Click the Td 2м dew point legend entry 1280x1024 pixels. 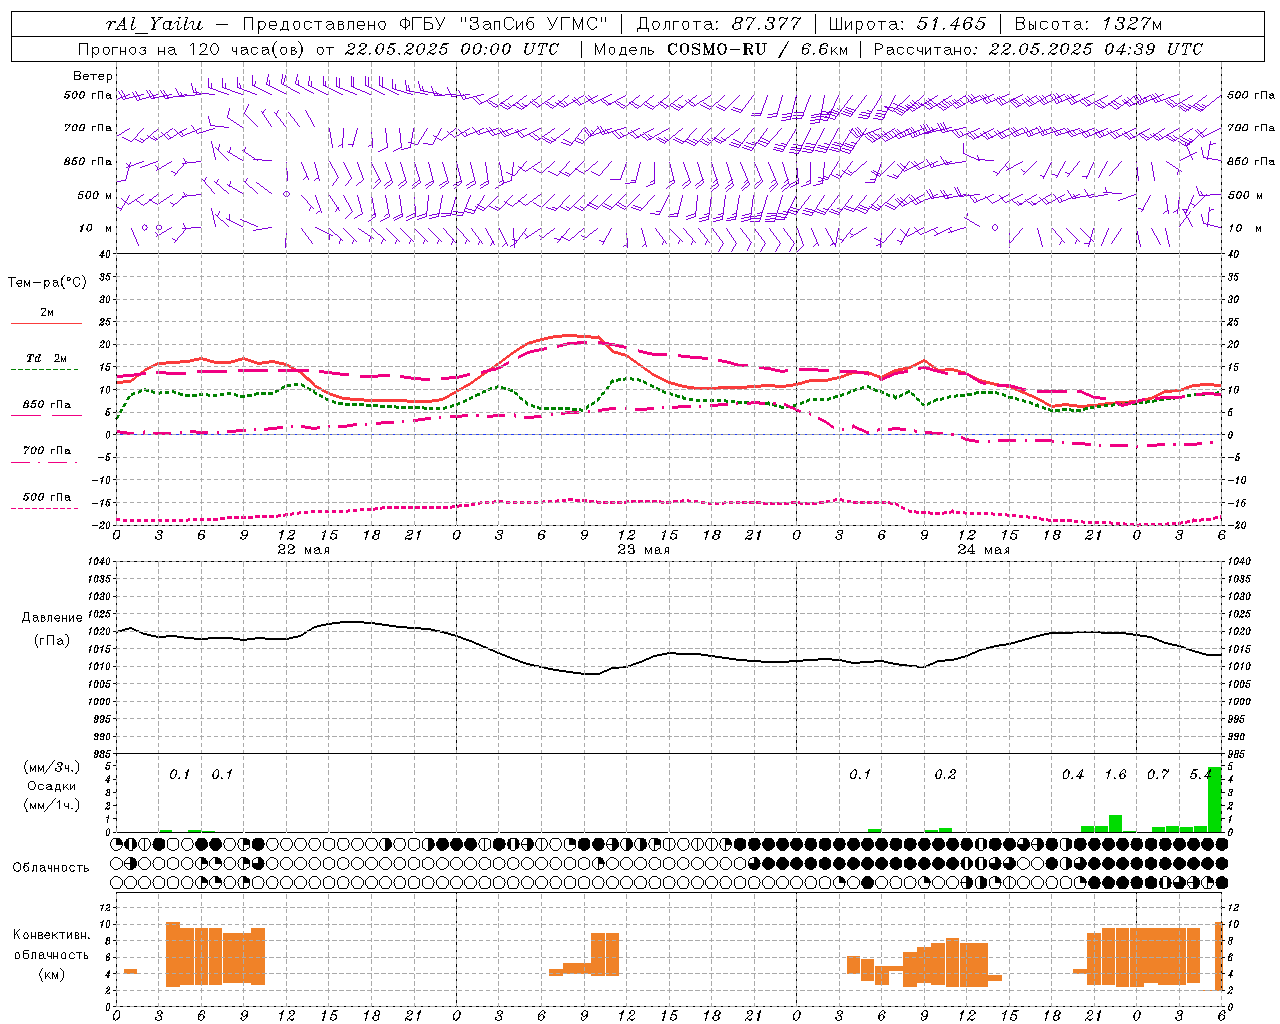[46, 358]
